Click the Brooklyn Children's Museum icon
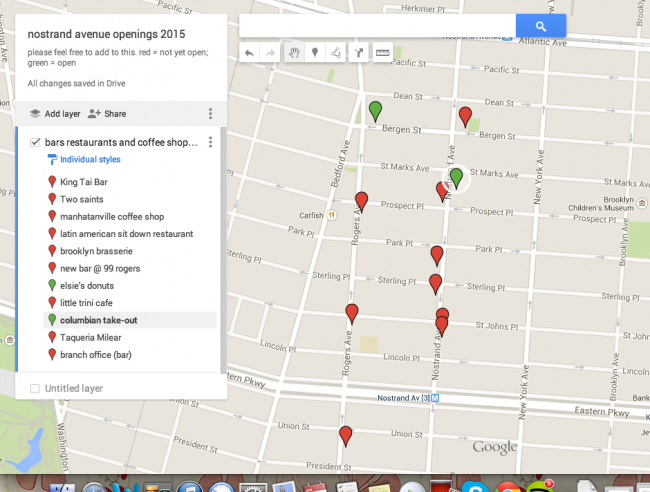Screen dimensions: 650x492 coord(642,203)
